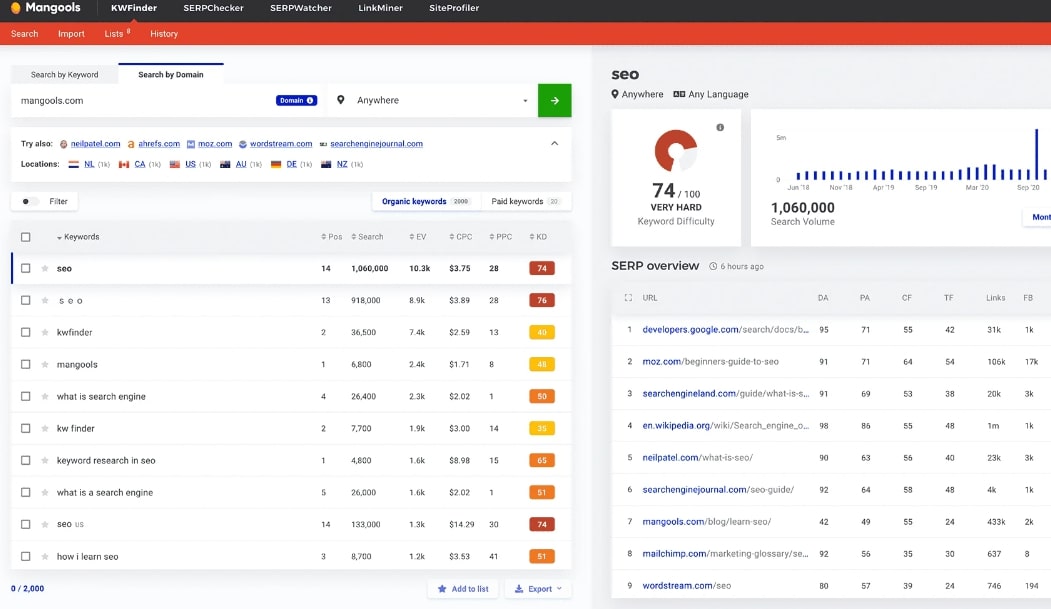Sort by Search column
The width and height of the screenshot is (1051, 609).
click(x=367, y=236)
